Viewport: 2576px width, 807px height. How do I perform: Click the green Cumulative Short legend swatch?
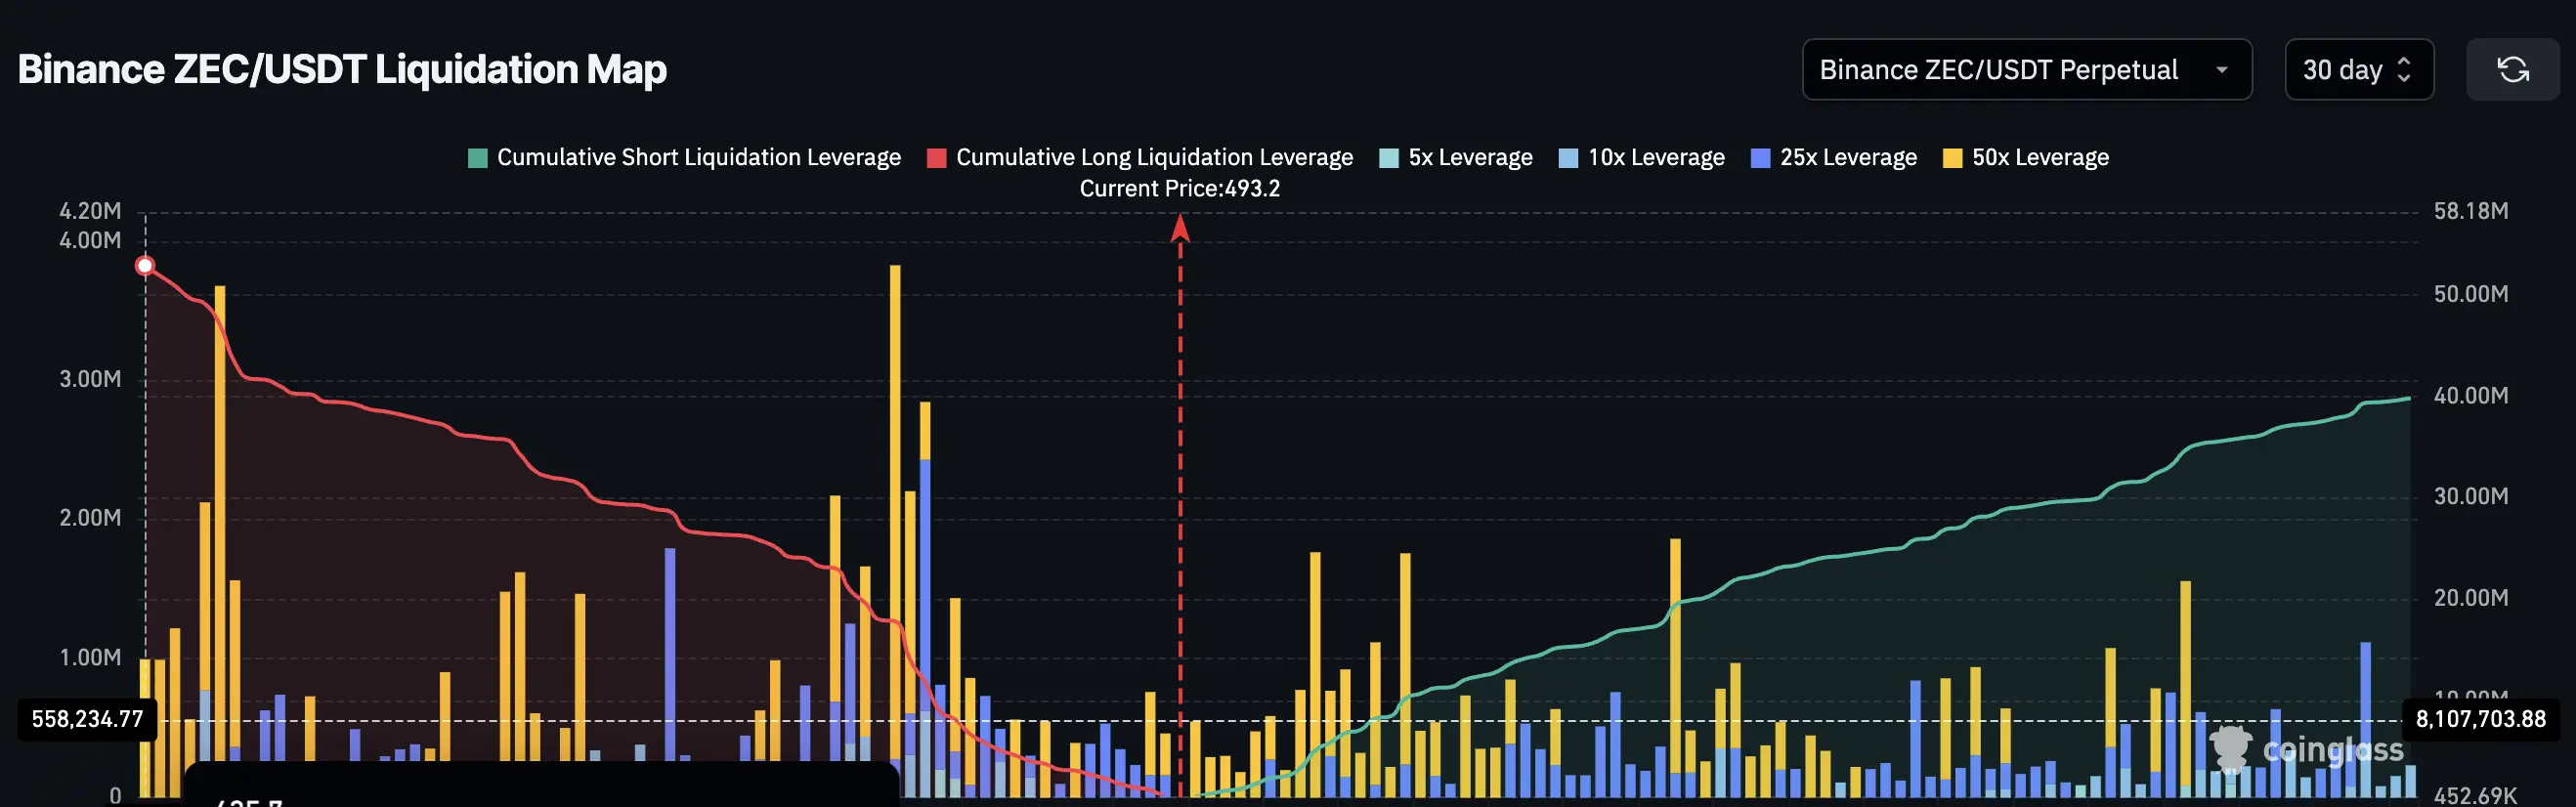click(478, 158)
